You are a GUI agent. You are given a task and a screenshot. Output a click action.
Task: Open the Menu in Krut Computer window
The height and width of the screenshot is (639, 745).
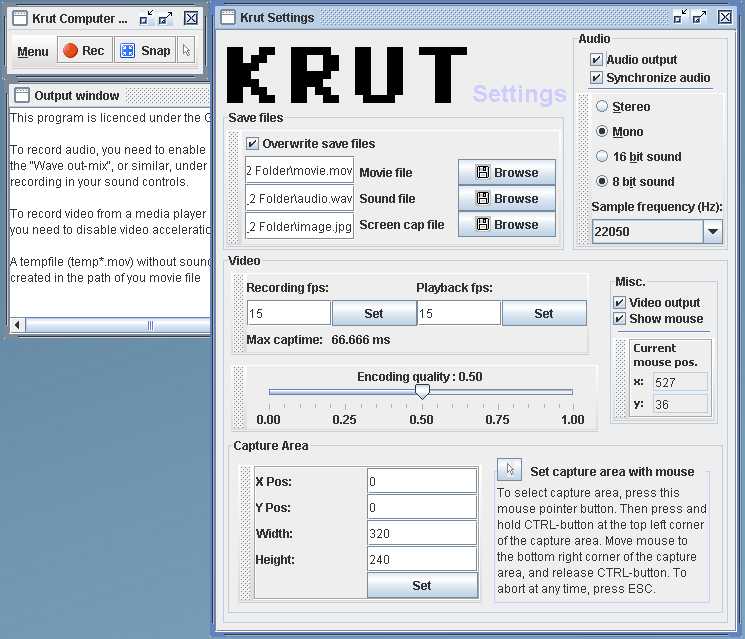tap(33, 51)
